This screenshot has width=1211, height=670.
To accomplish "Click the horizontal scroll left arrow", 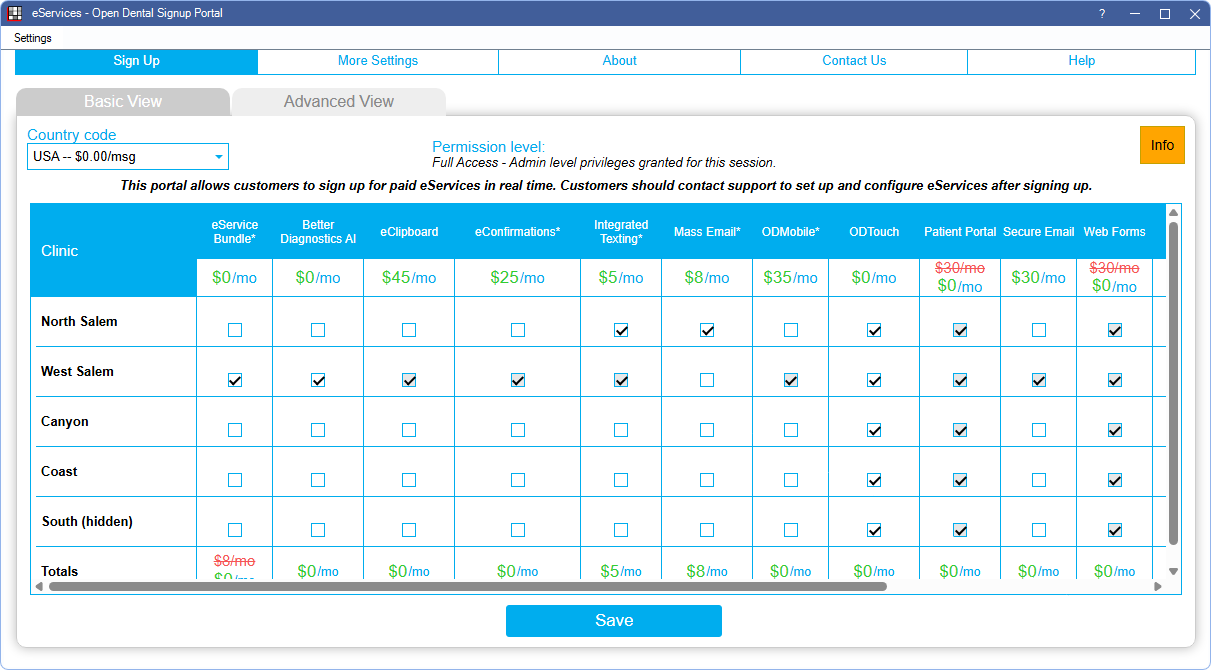I will click(39, 586).
